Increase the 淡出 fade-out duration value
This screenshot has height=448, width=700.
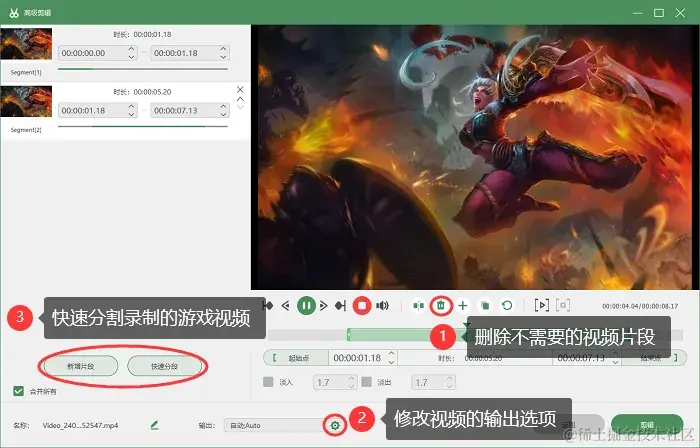pyautogui.click(x=450, y=378)
